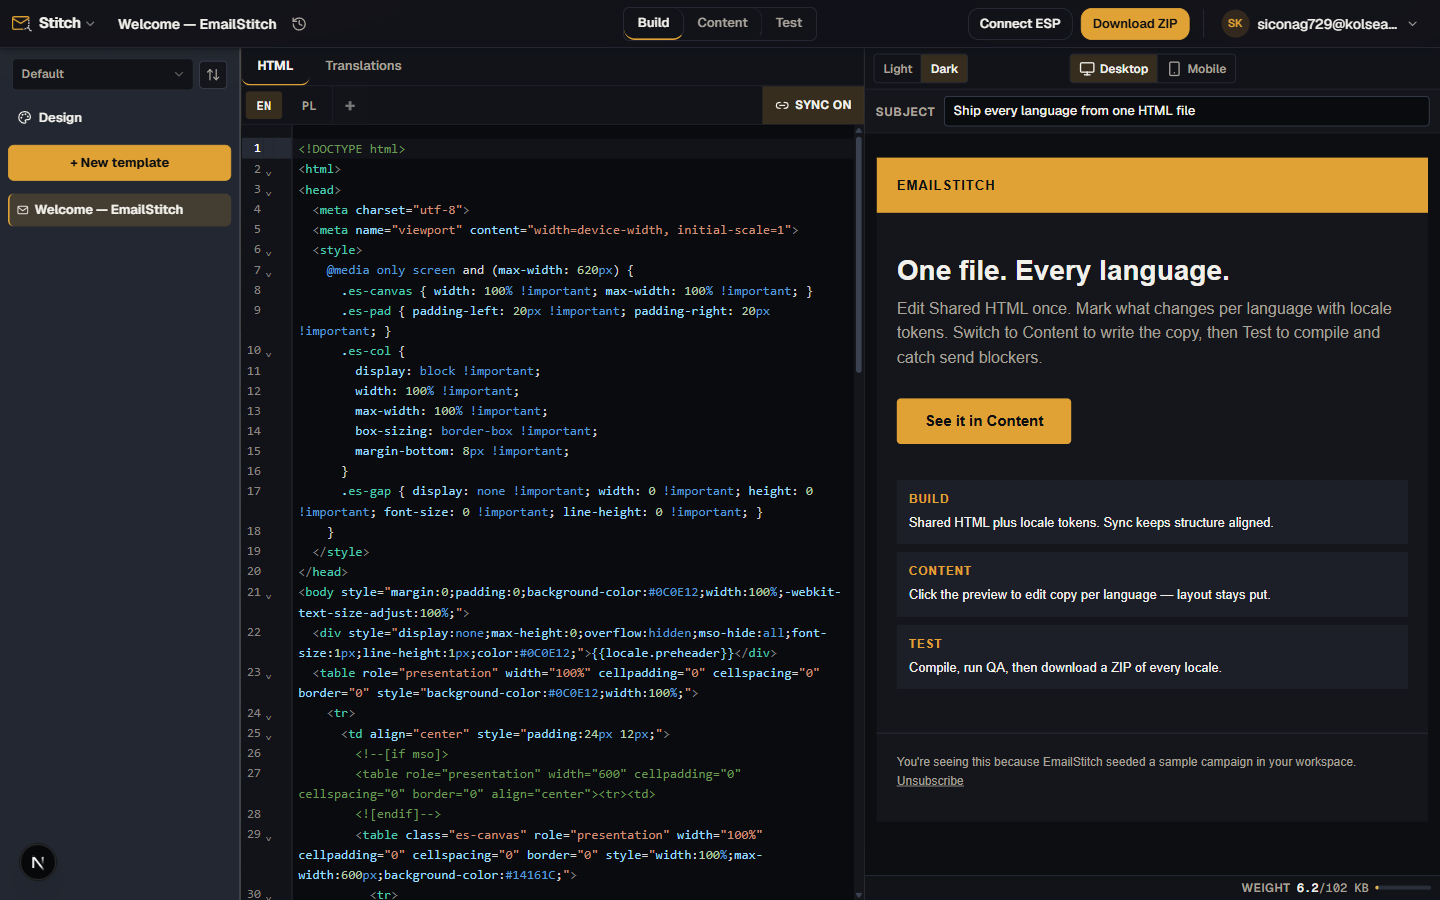Switch to the Test tab
Viewport: 1440px width, 900px height.
click(788, 23)
